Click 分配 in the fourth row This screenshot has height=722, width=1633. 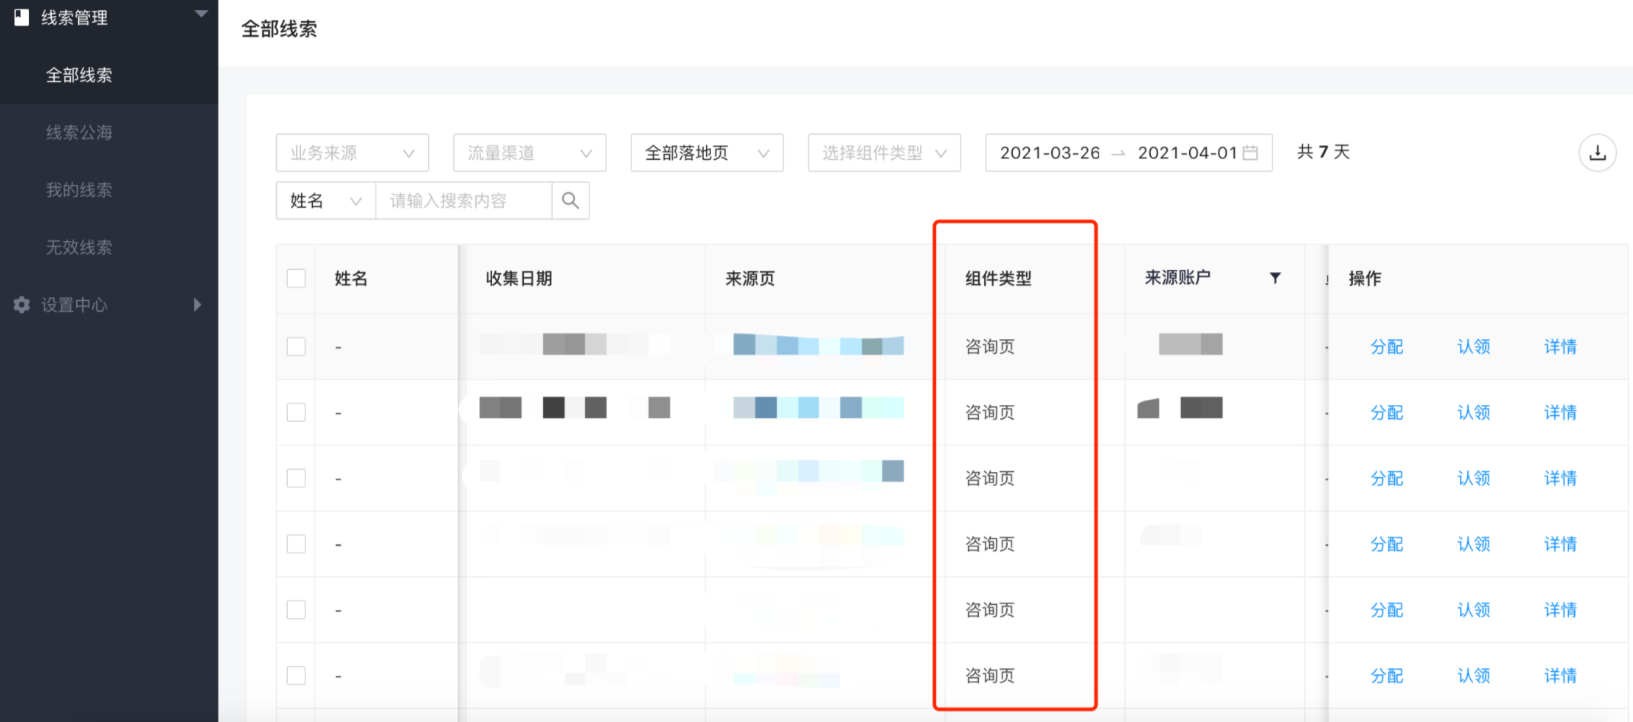[1386, 545]
